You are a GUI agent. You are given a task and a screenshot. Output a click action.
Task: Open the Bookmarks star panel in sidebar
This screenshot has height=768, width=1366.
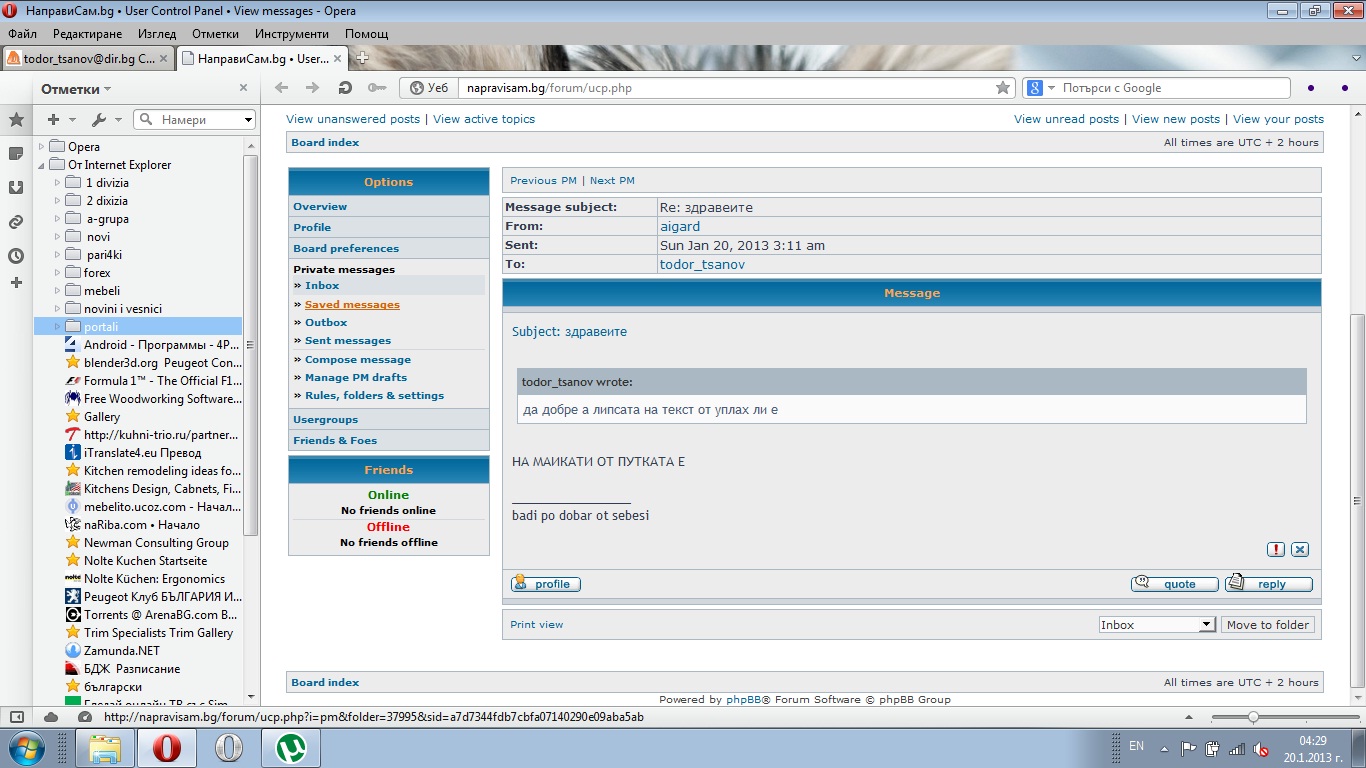click(x=16, y=120)
